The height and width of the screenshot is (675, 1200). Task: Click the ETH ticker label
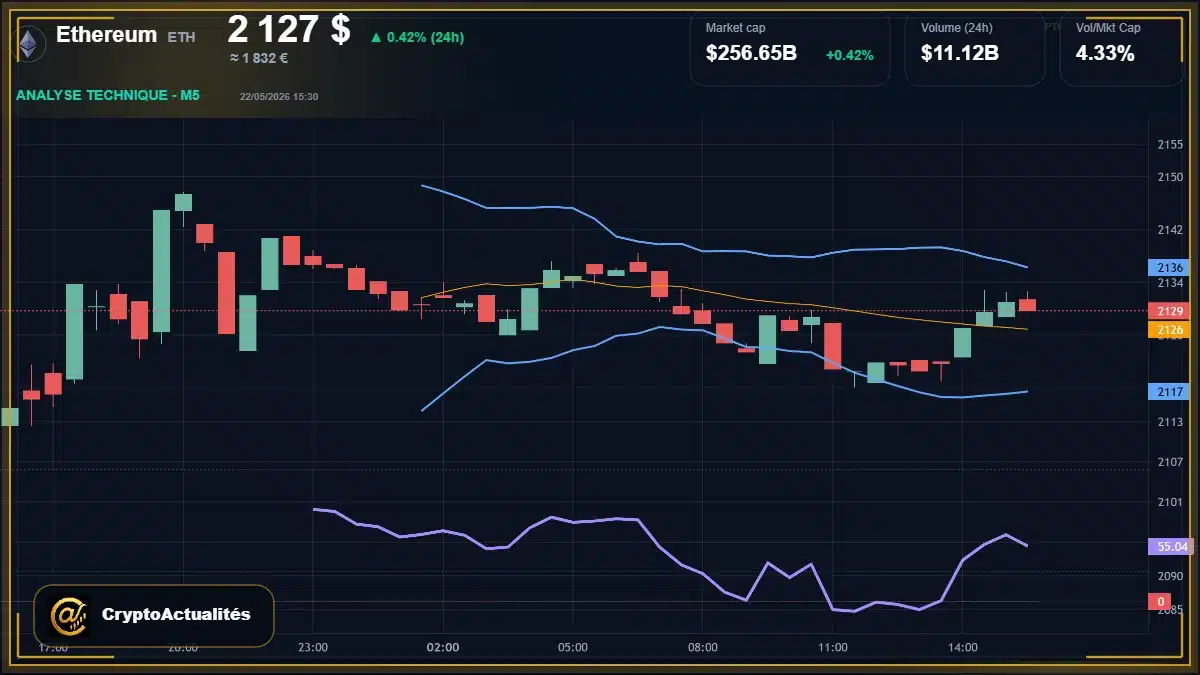[181, 37]
